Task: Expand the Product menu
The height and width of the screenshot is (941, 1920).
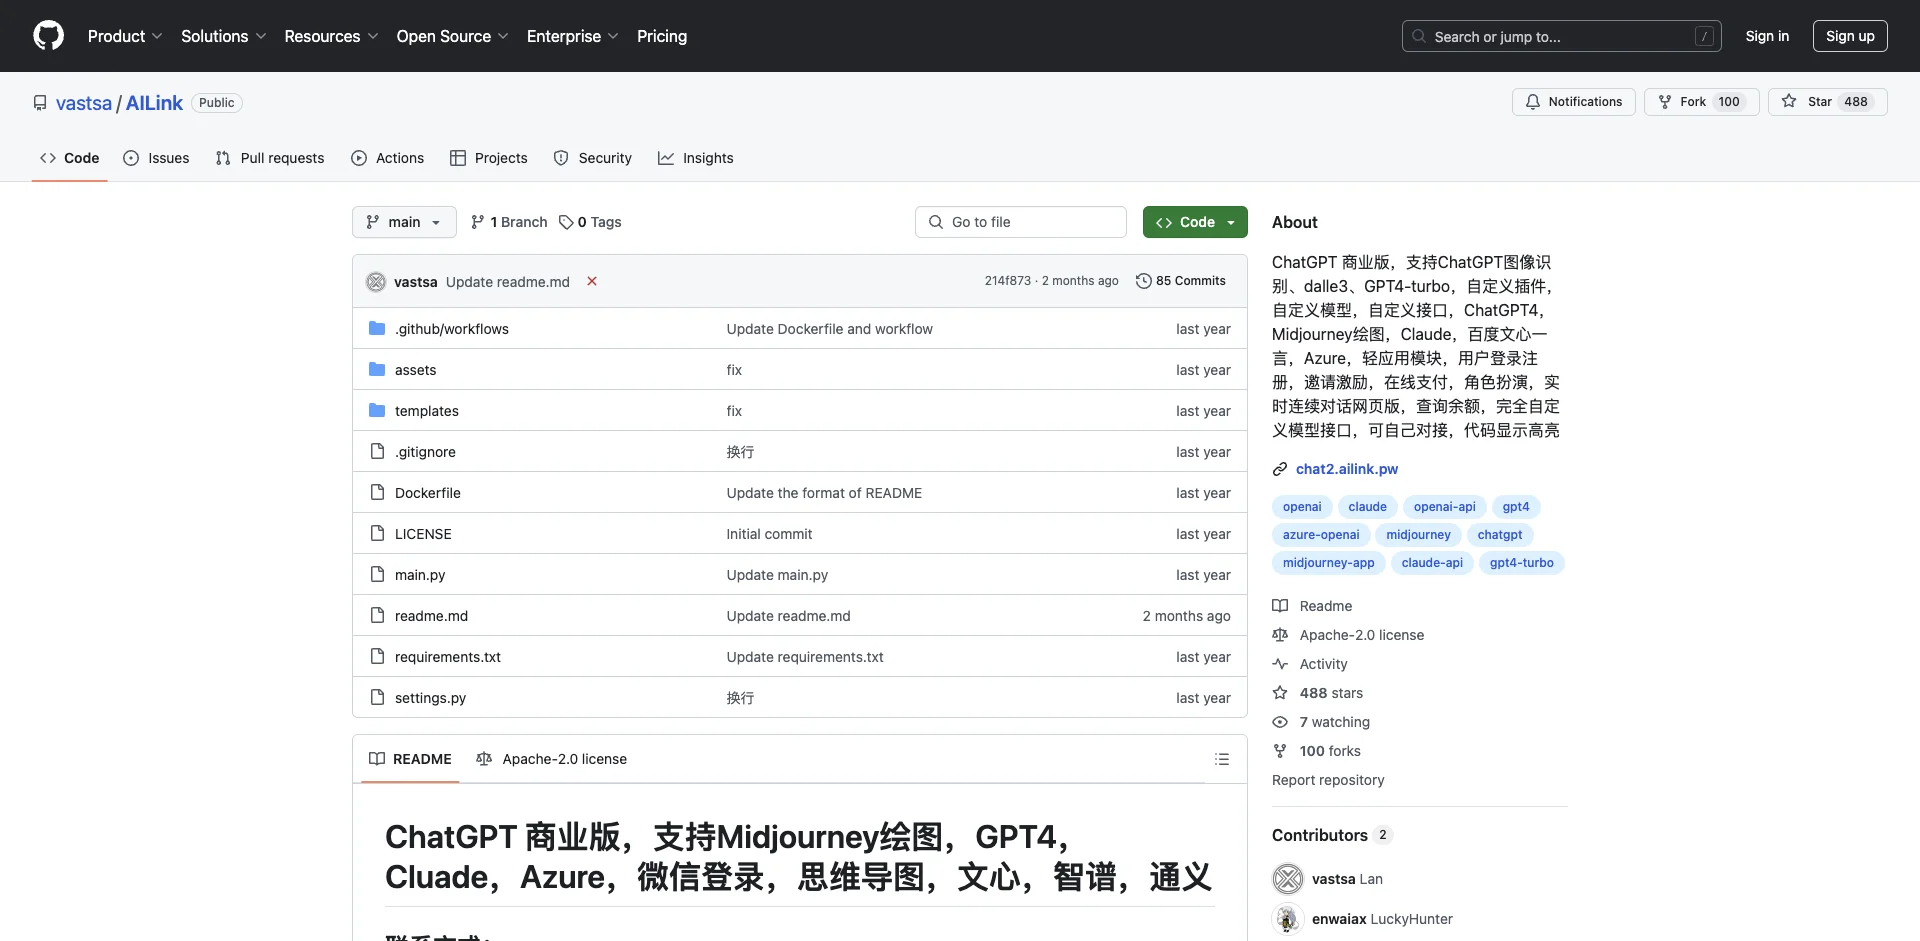Action: point(125,36)
